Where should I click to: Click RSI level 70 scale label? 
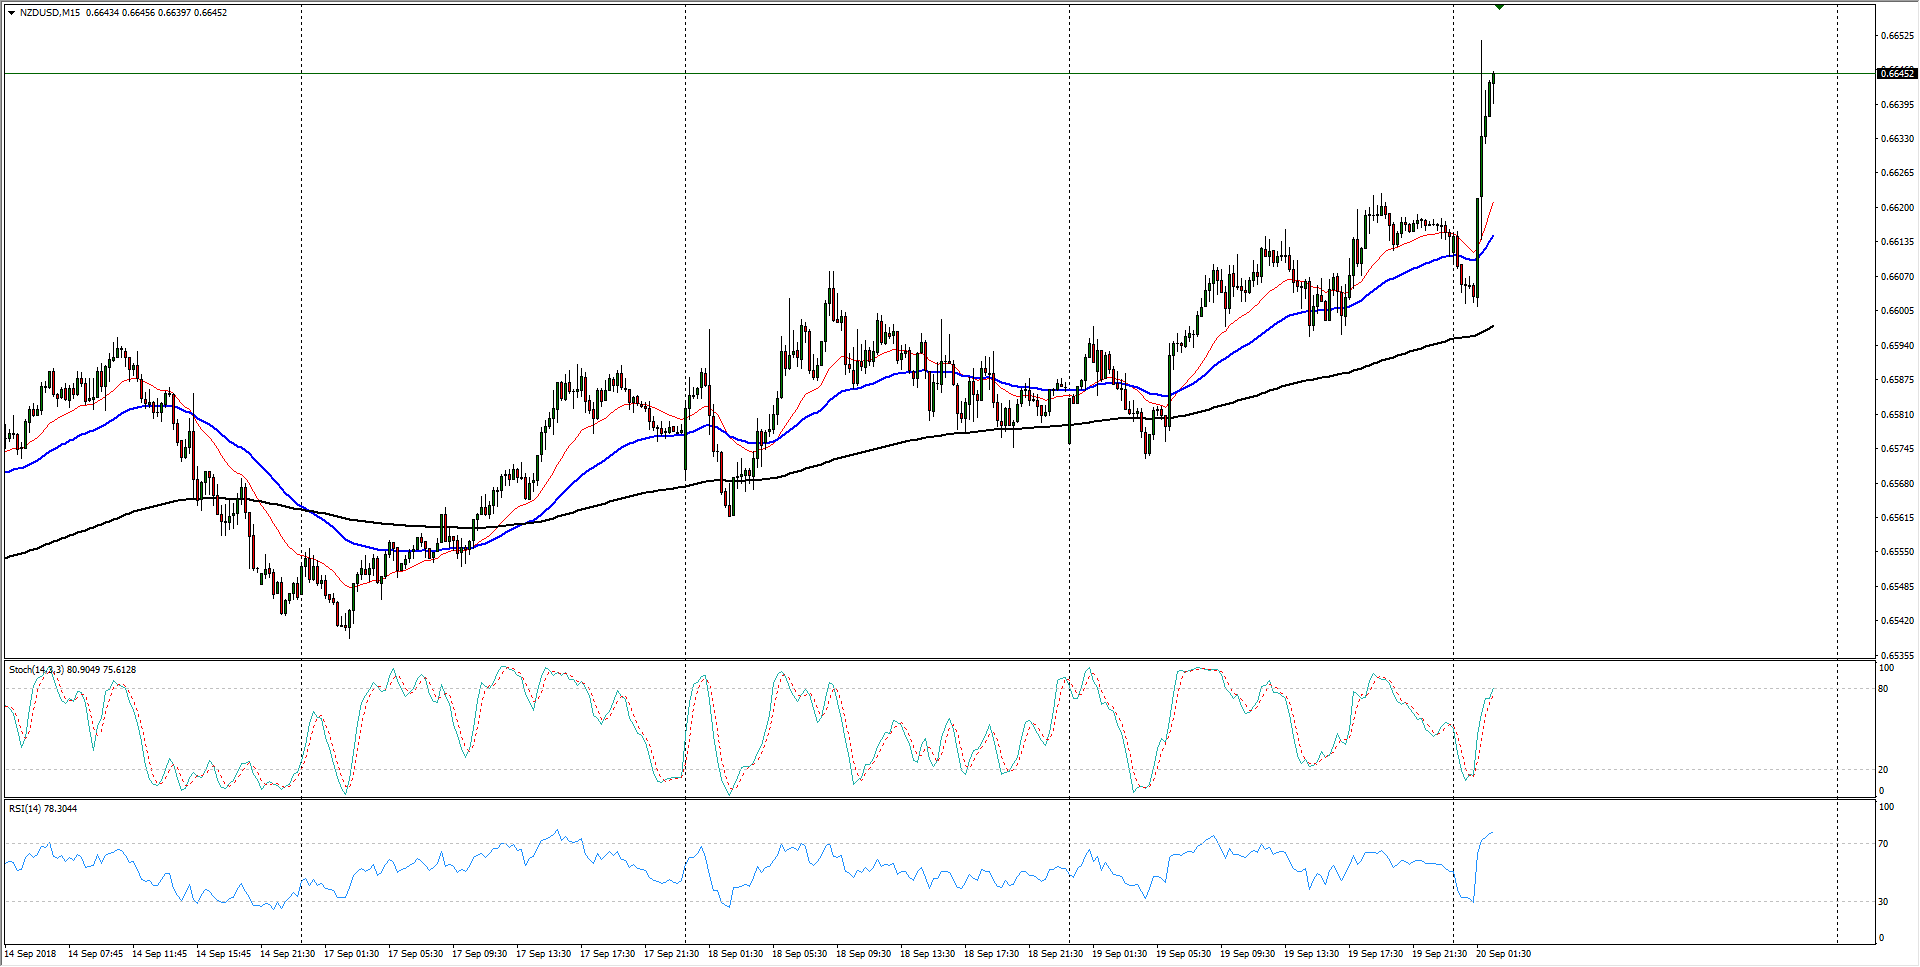click(x=1883, y=844)
